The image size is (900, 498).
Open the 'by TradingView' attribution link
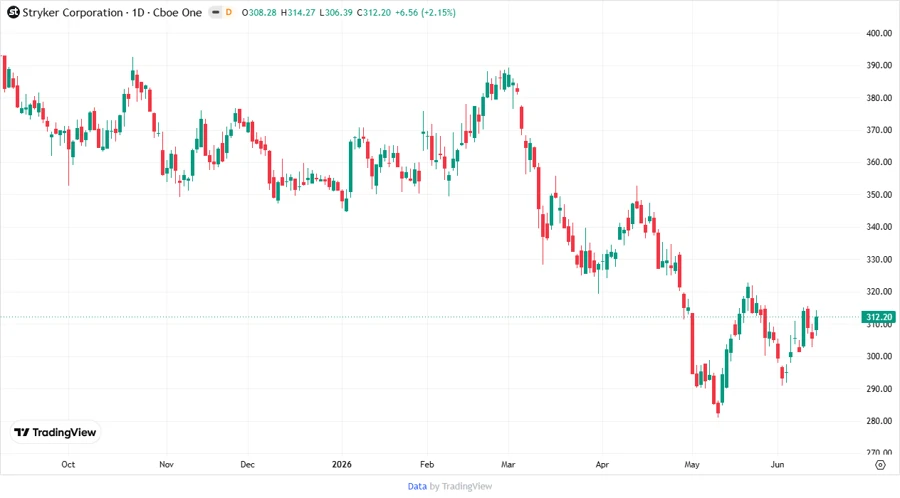click(x=461, y=486)
